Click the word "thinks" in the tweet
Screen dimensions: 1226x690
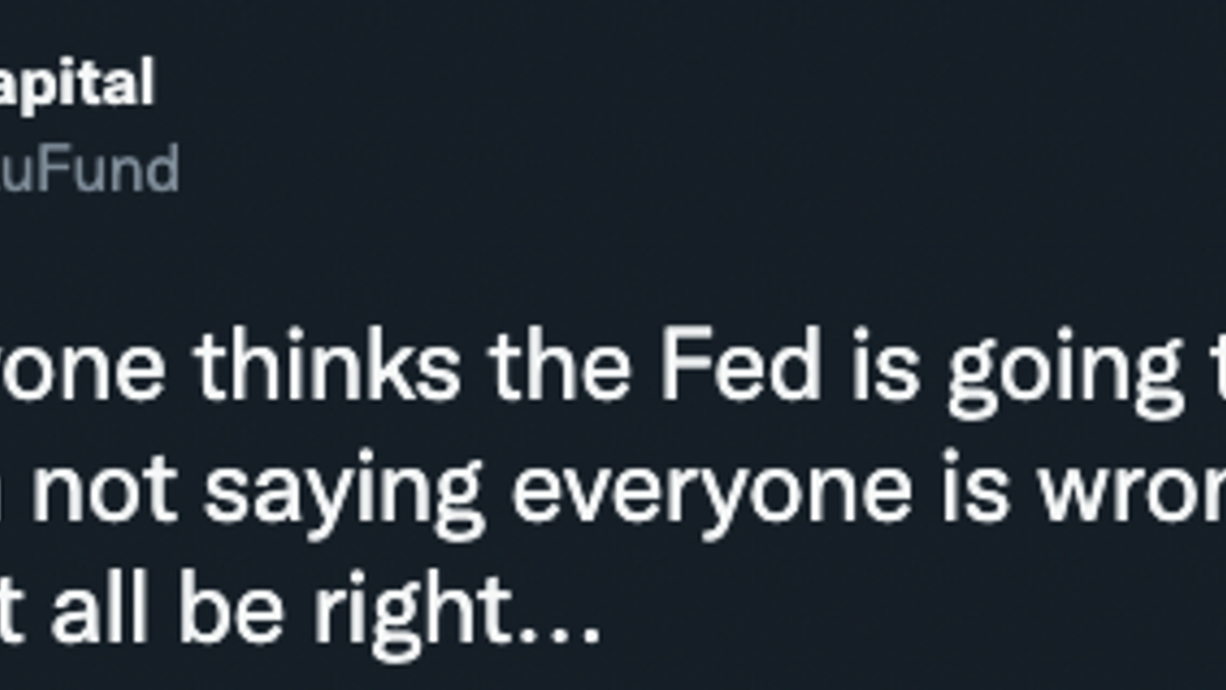pos(327,367)
